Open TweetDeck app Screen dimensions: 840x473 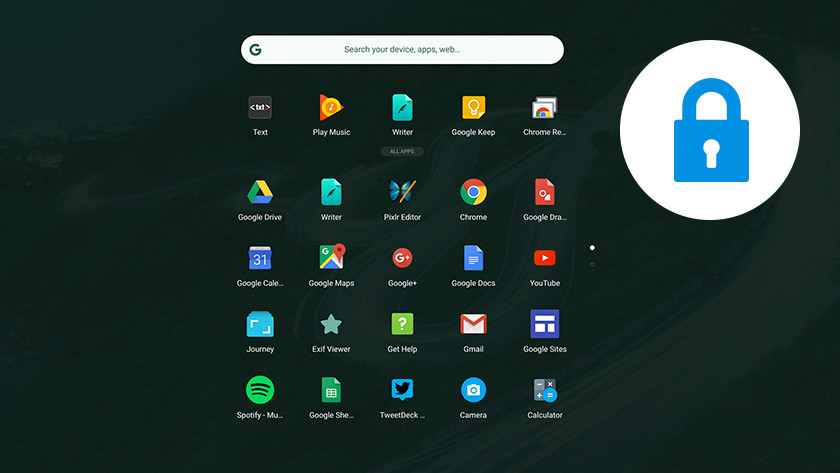click(402, 390)
